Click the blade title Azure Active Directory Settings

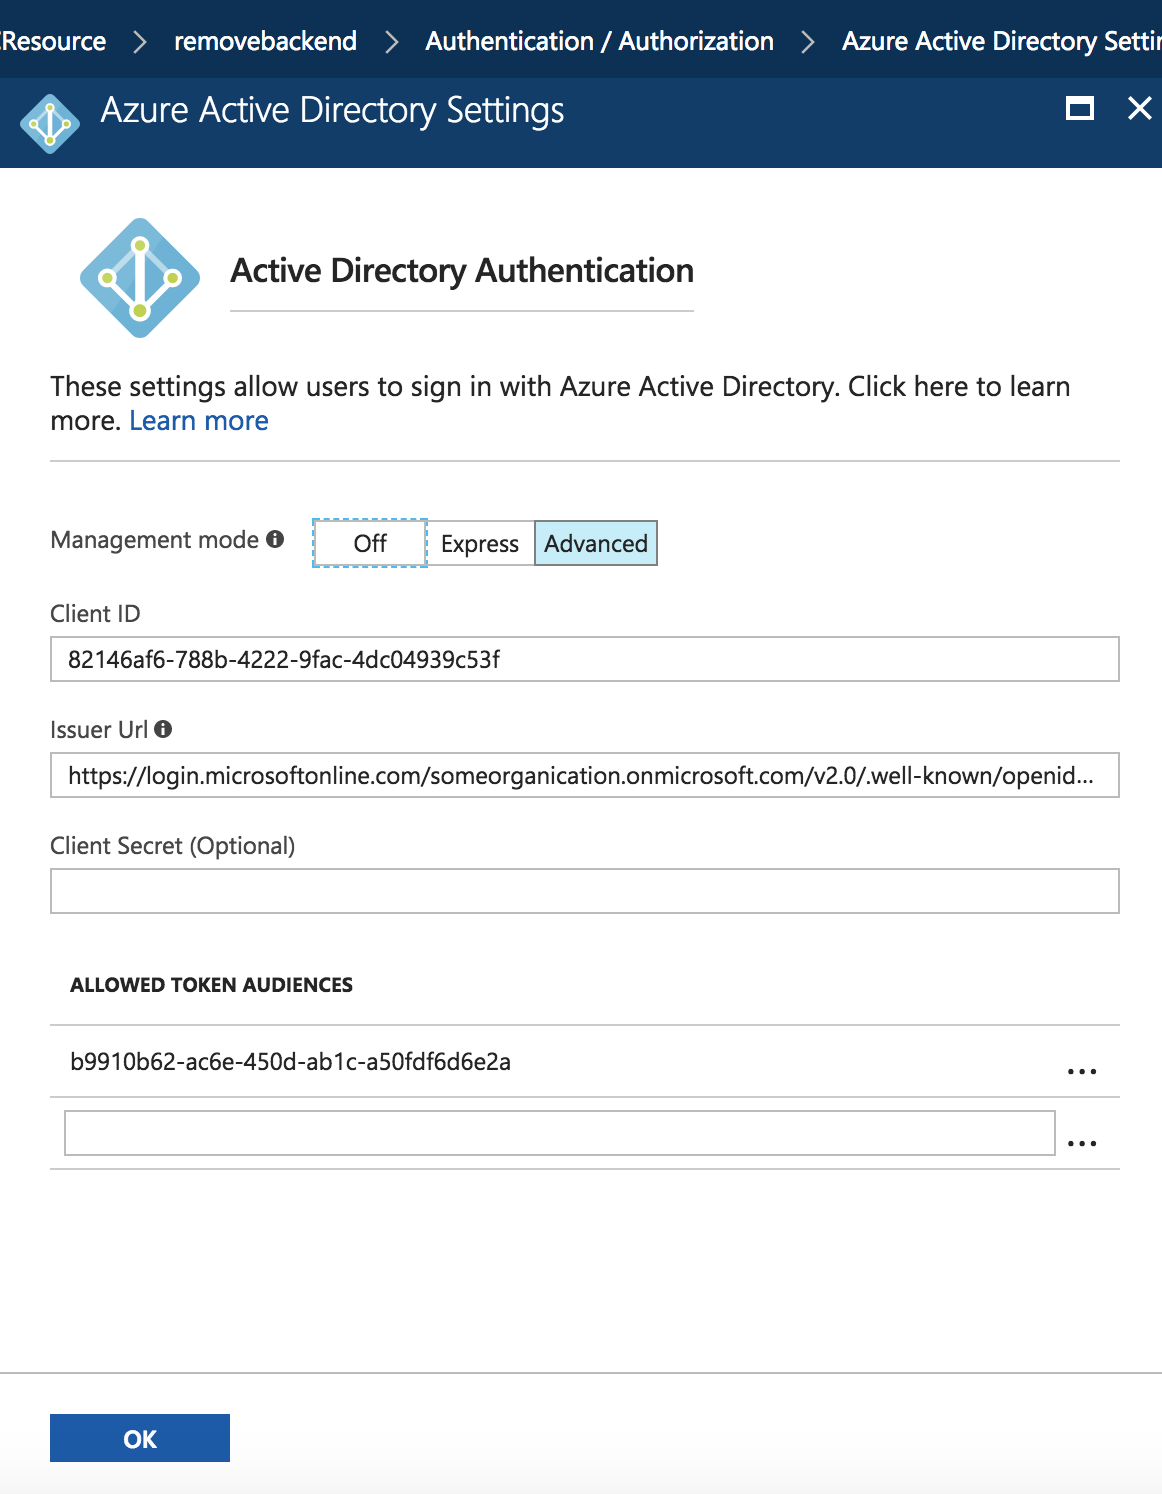tap(332, 111)
